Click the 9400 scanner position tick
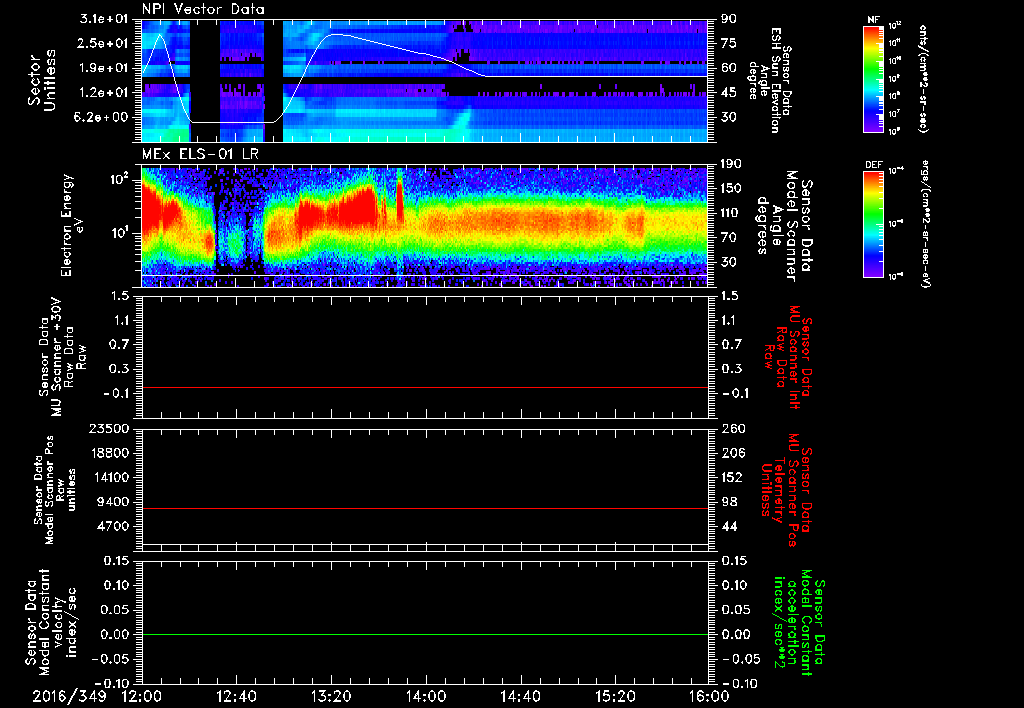 click(114, 502)
